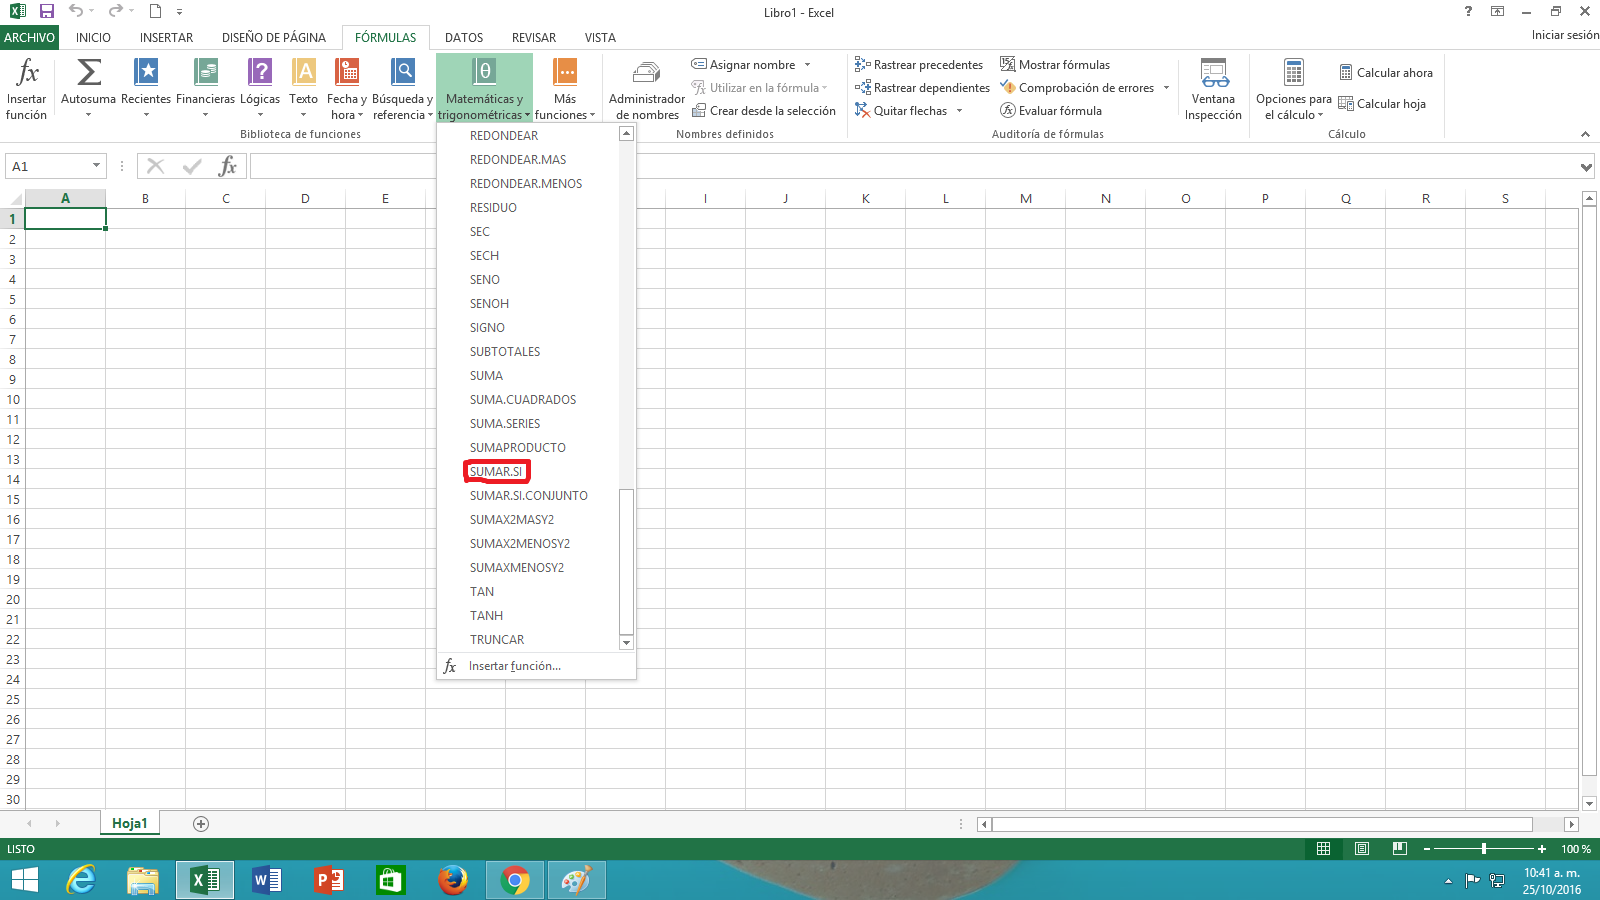
Task: Open Recientes functions list
Action: [146, 88]
